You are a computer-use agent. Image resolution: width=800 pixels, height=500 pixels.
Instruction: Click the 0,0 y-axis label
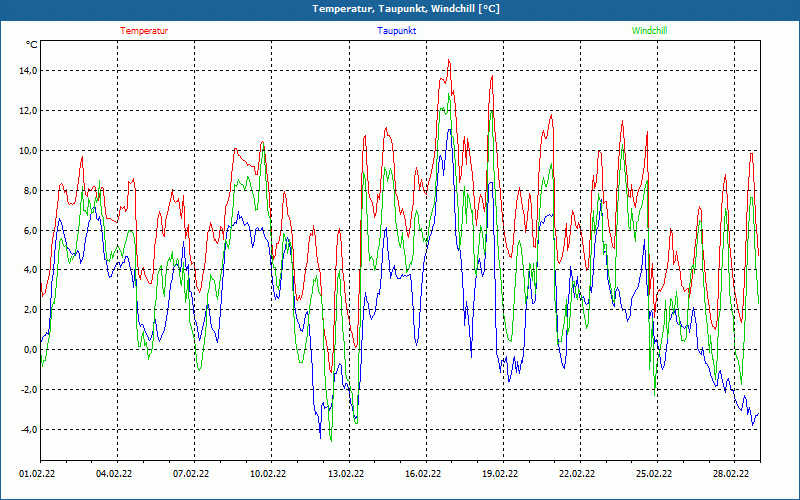click(29, 350)
